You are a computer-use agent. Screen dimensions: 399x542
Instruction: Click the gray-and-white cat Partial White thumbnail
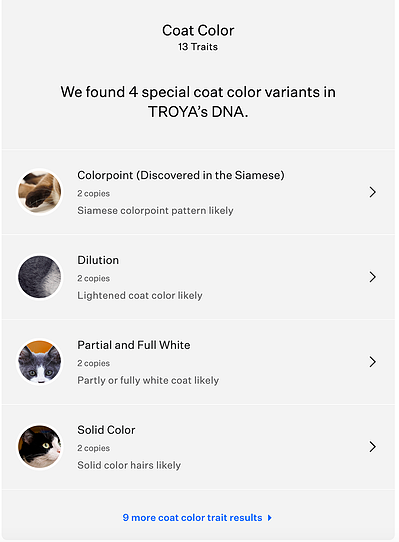(39, 362)
